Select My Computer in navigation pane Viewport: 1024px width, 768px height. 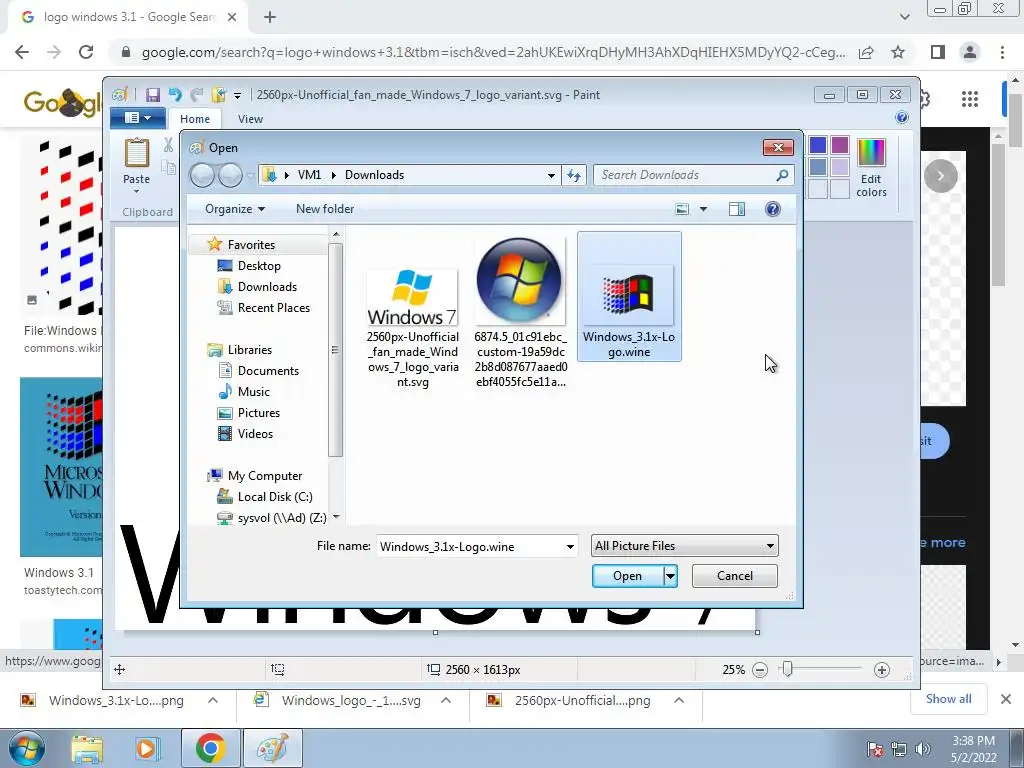tap(264, 476)
